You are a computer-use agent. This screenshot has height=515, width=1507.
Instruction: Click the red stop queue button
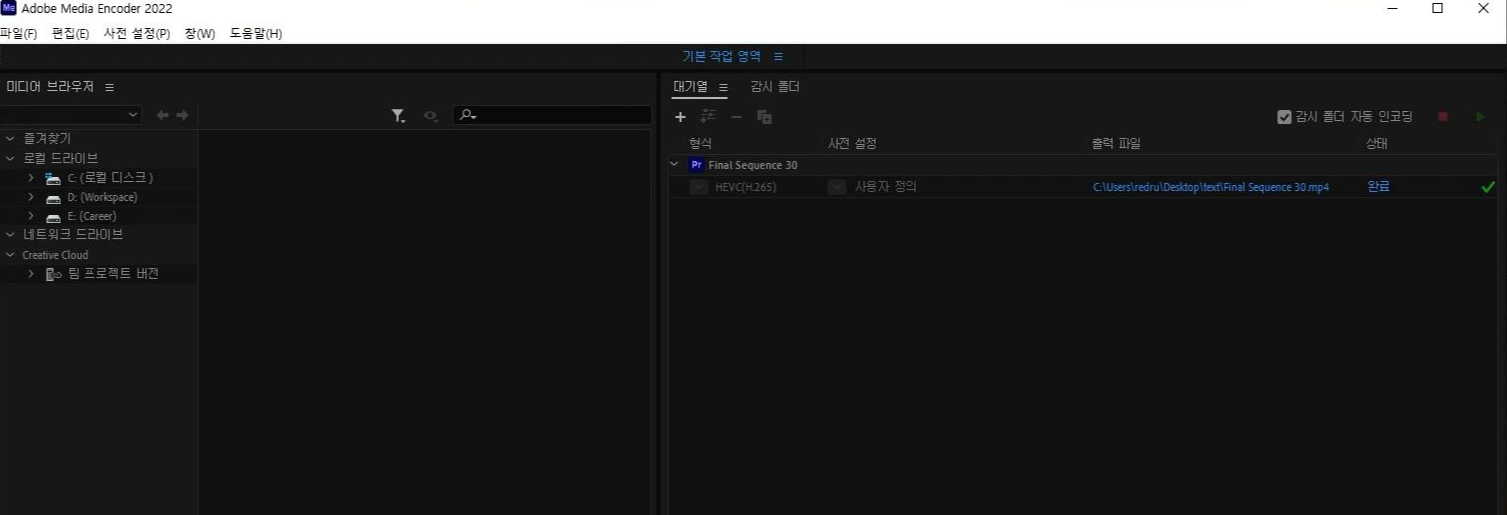[x=1443, y=117]
